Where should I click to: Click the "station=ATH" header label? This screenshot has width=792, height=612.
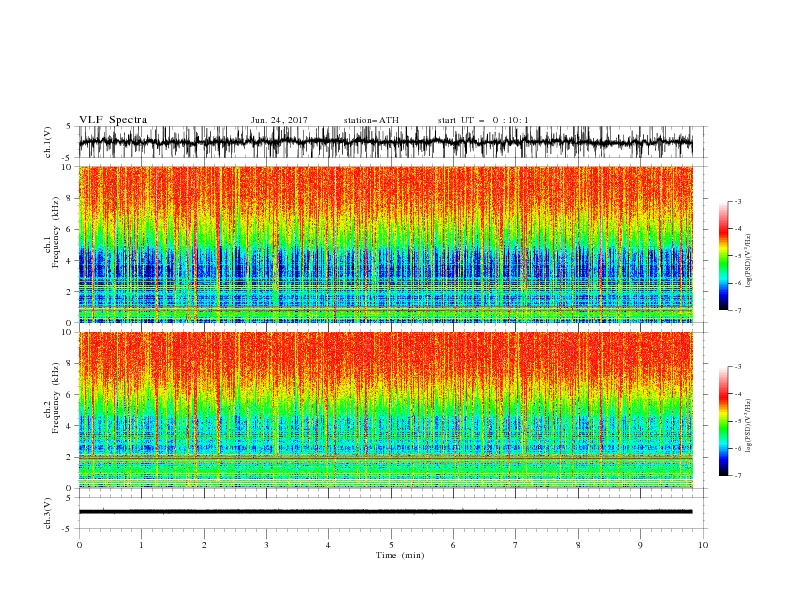[371, 120]
